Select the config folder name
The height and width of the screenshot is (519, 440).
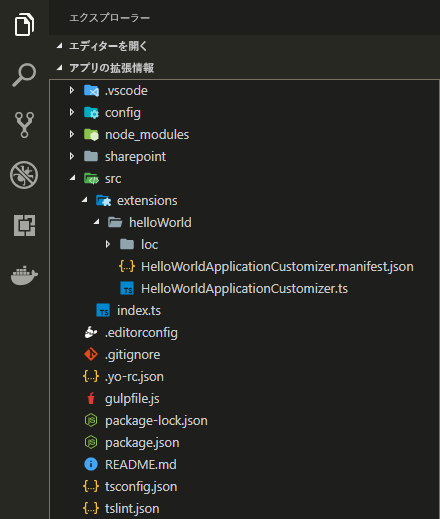[123, 113]
